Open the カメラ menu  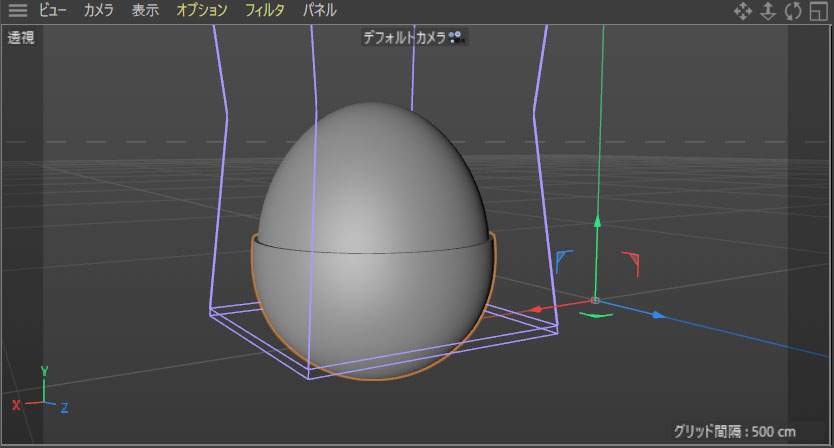click(x=98, y=11)
